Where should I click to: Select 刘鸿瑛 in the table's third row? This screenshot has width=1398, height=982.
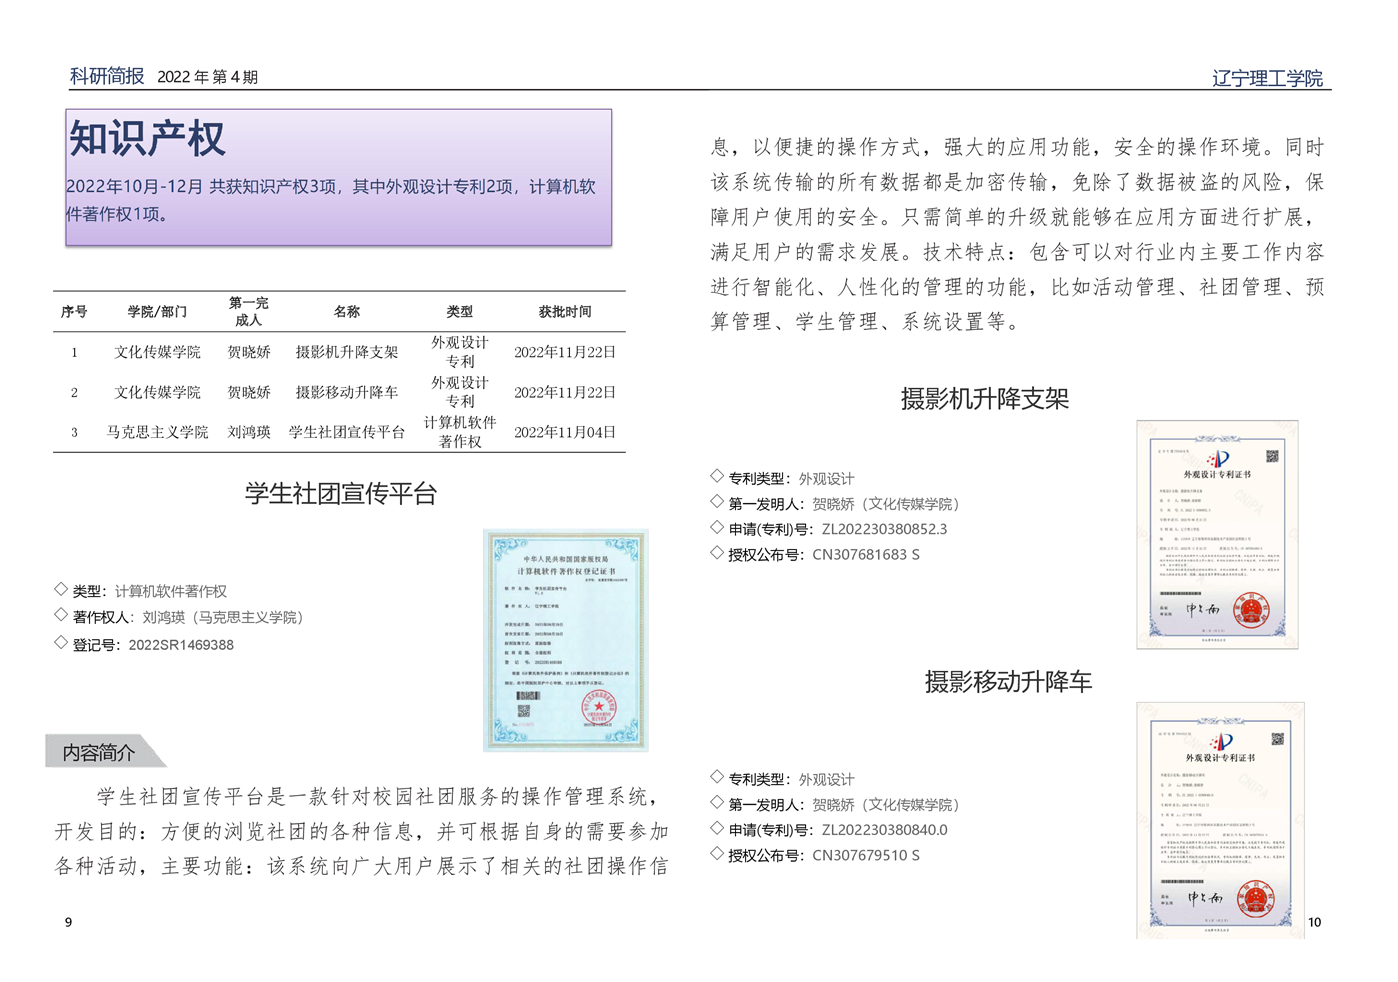[x=249, y=432]
